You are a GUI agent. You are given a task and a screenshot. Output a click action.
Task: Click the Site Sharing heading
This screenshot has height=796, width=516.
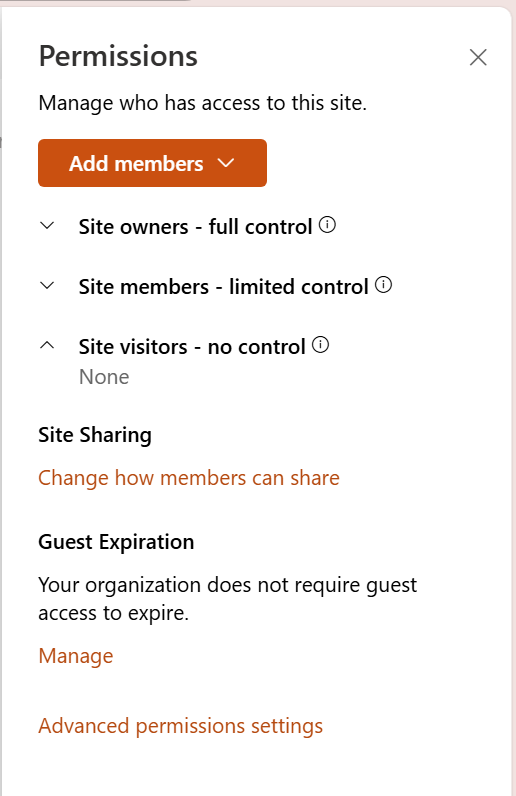click(95, 436)
